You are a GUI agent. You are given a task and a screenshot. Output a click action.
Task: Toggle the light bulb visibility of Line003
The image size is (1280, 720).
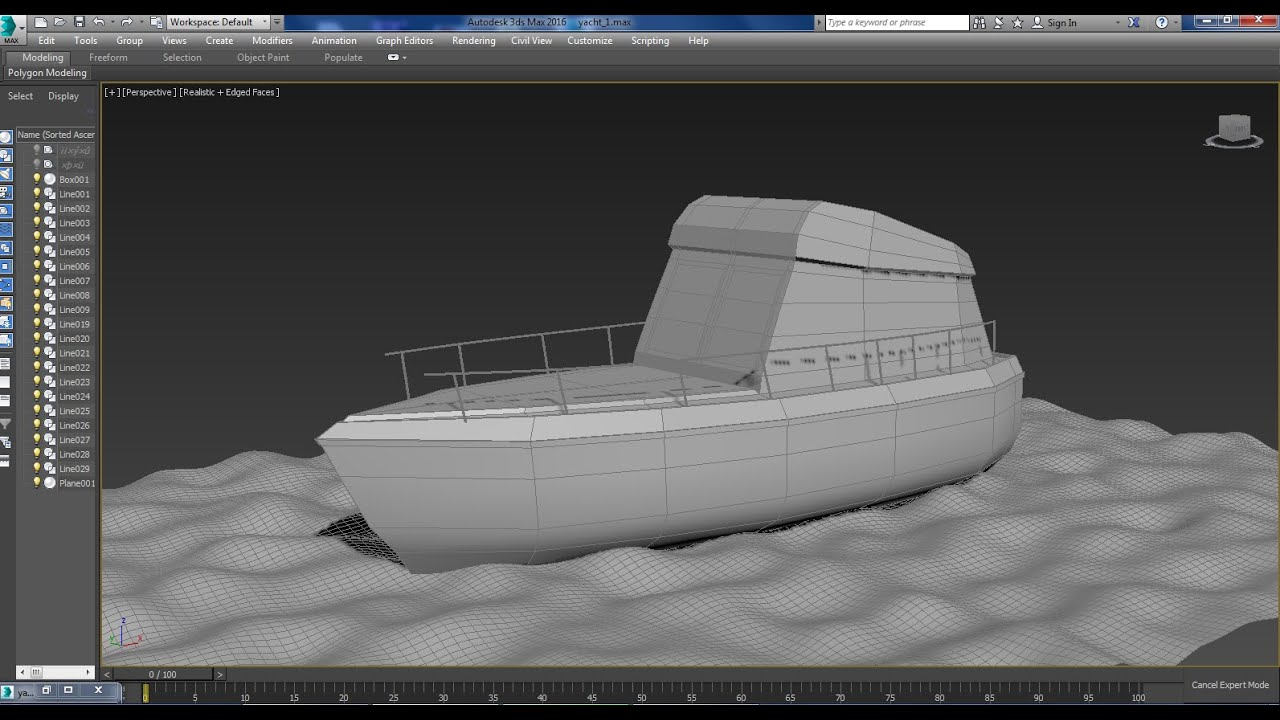pos(37,223)
